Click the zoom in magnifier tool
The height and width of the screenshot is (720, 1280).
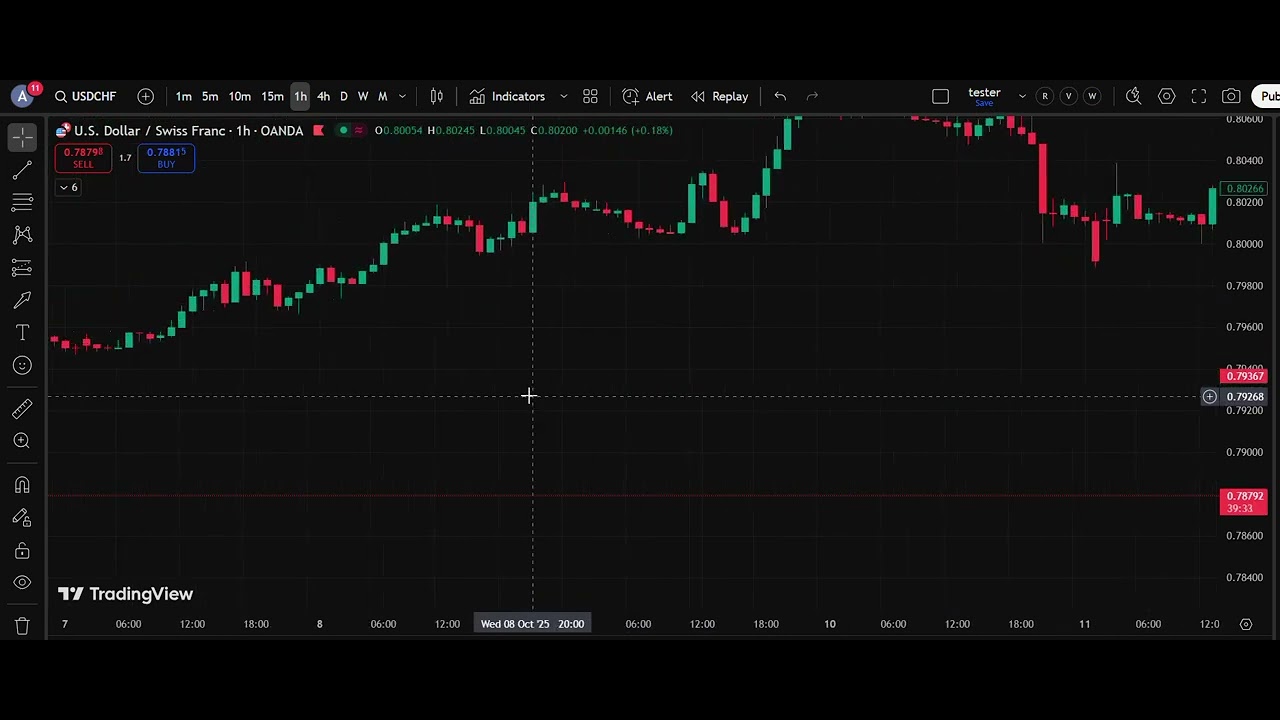[x=22, y=441]
